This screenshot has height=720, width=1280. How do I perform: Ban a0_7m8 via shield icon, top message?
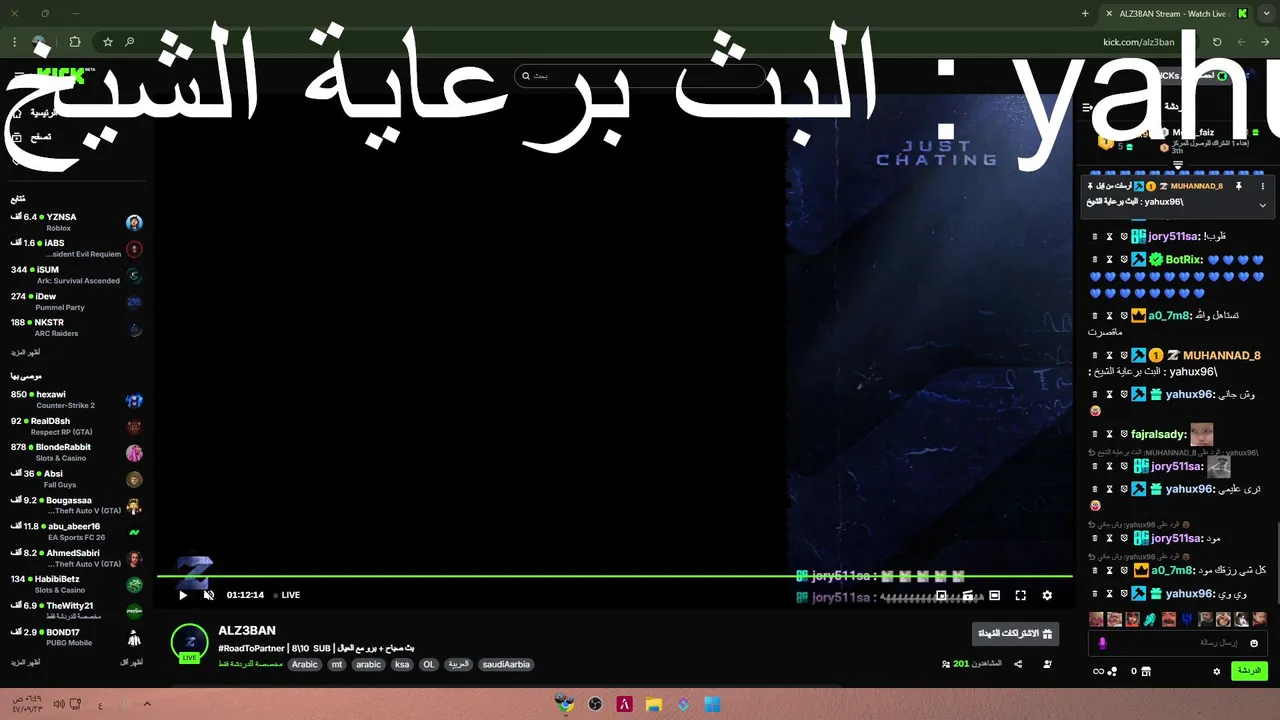(x=1123, y=316)
